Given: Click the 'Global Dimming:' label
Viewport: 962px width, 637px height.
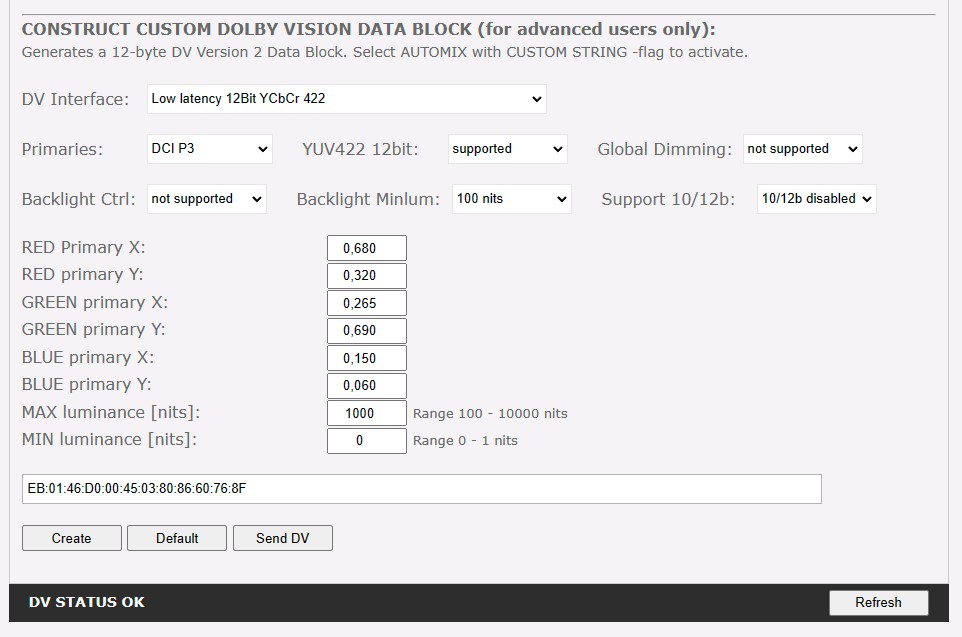Looking at the screenshot, I should 664,149.
